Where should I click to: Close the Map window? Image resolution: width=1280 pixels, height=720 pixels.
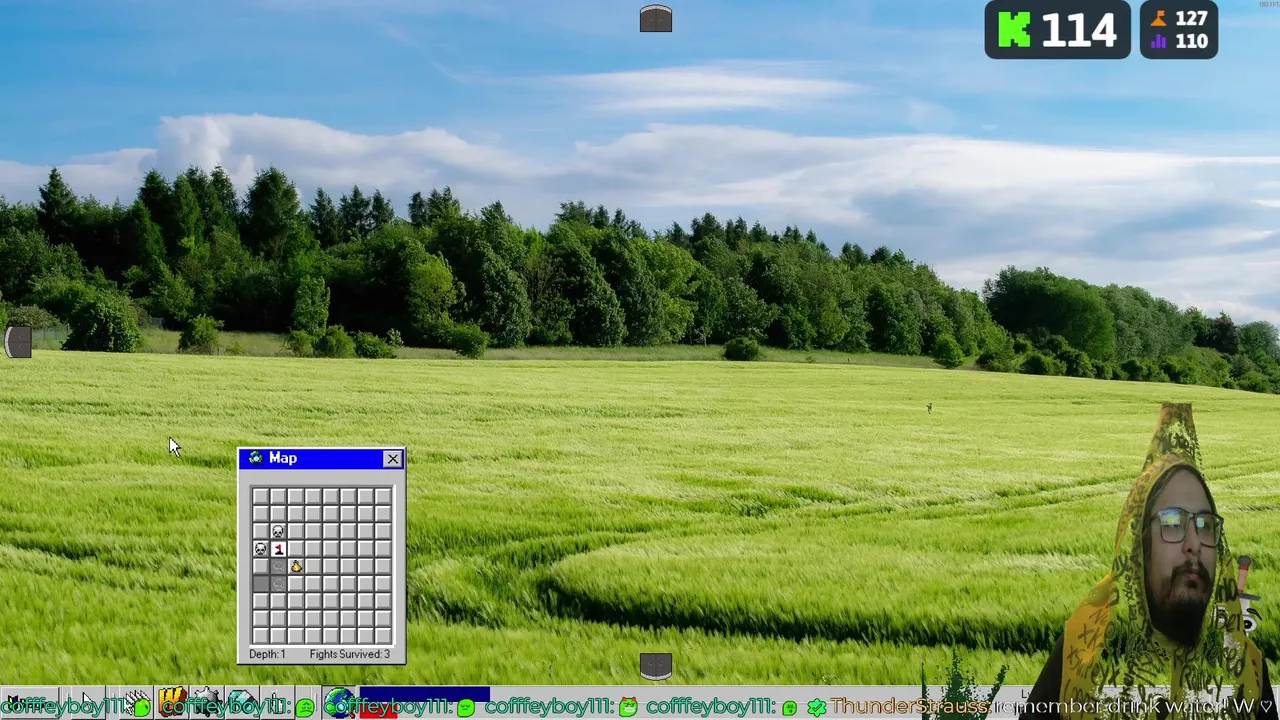coord(392,458)
